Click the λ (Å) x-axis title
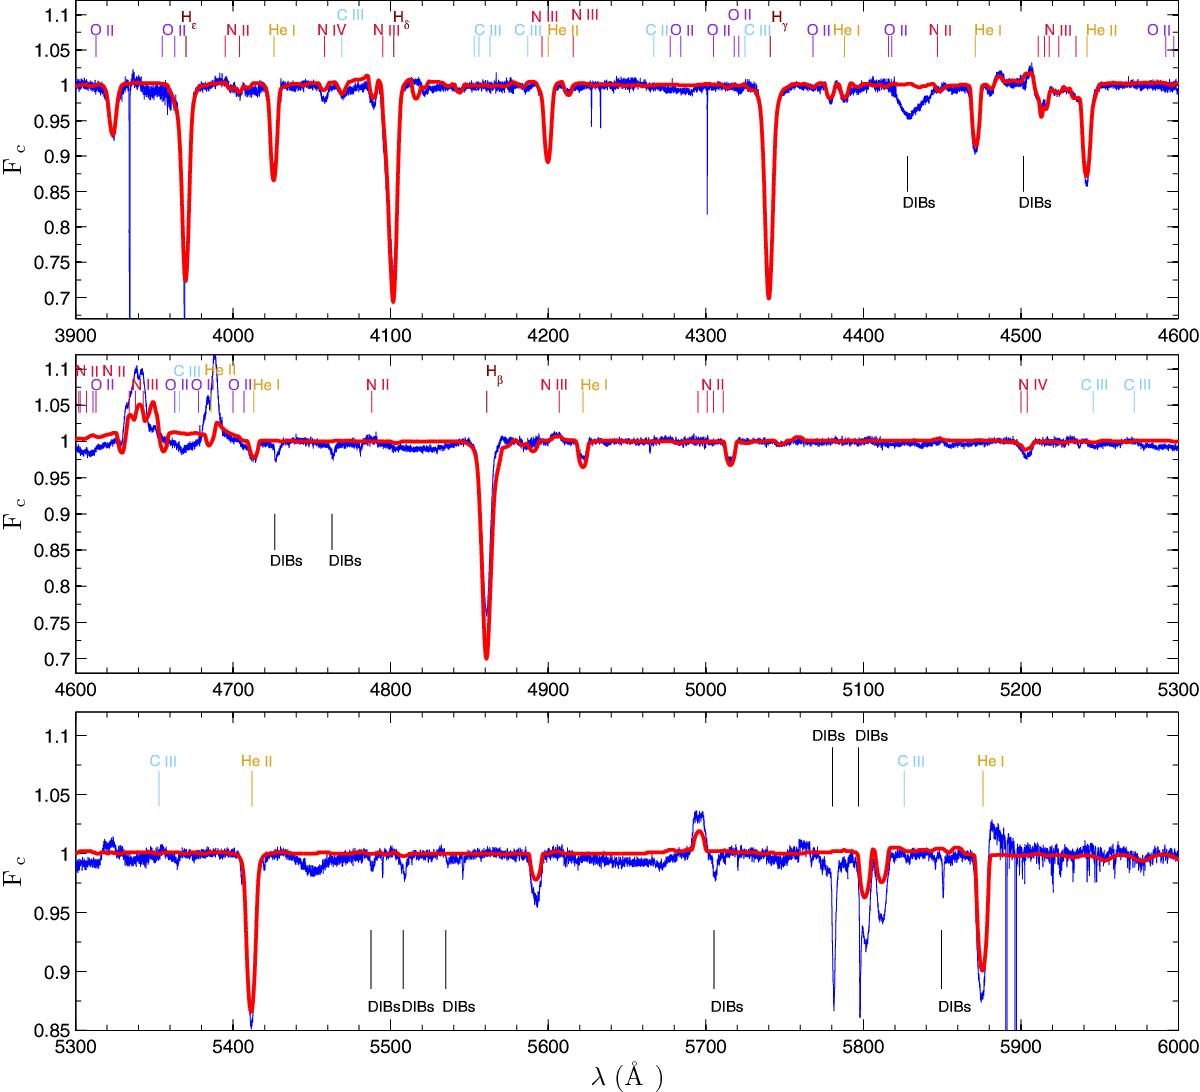This screenshot has width=1200, height=1092. pyautogui.click(x=625, y=1076)
